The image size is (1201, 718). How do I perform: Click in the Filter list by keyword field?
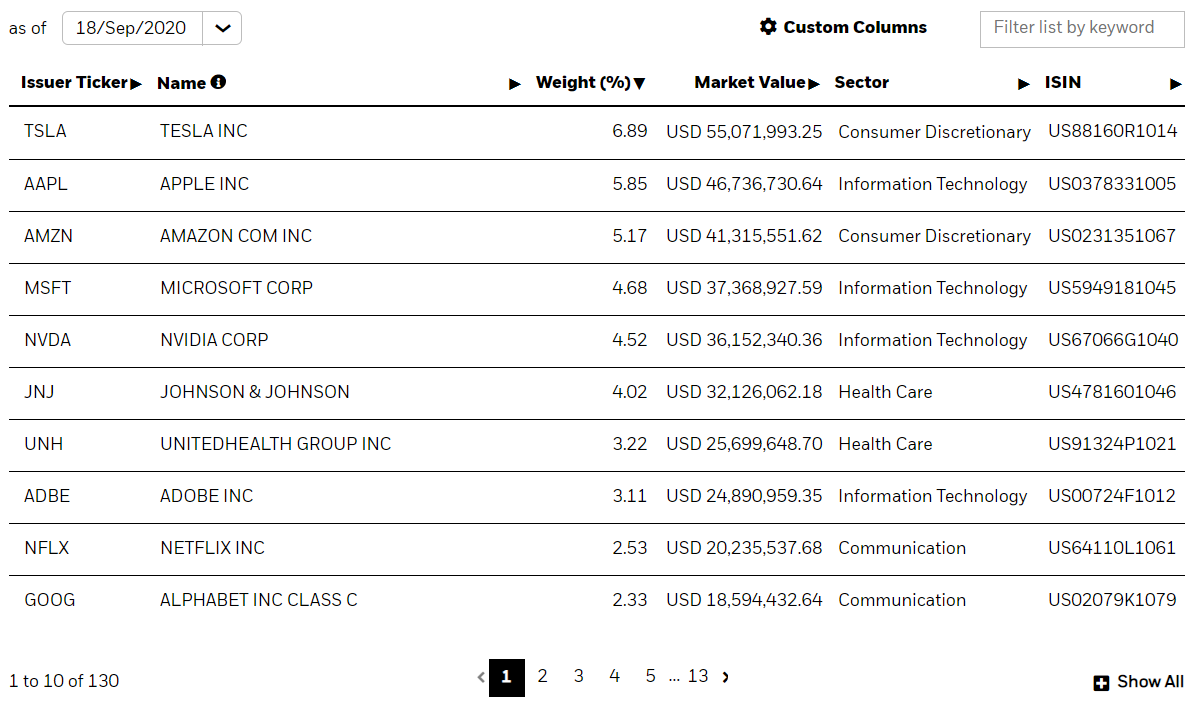coord(1082,29)
